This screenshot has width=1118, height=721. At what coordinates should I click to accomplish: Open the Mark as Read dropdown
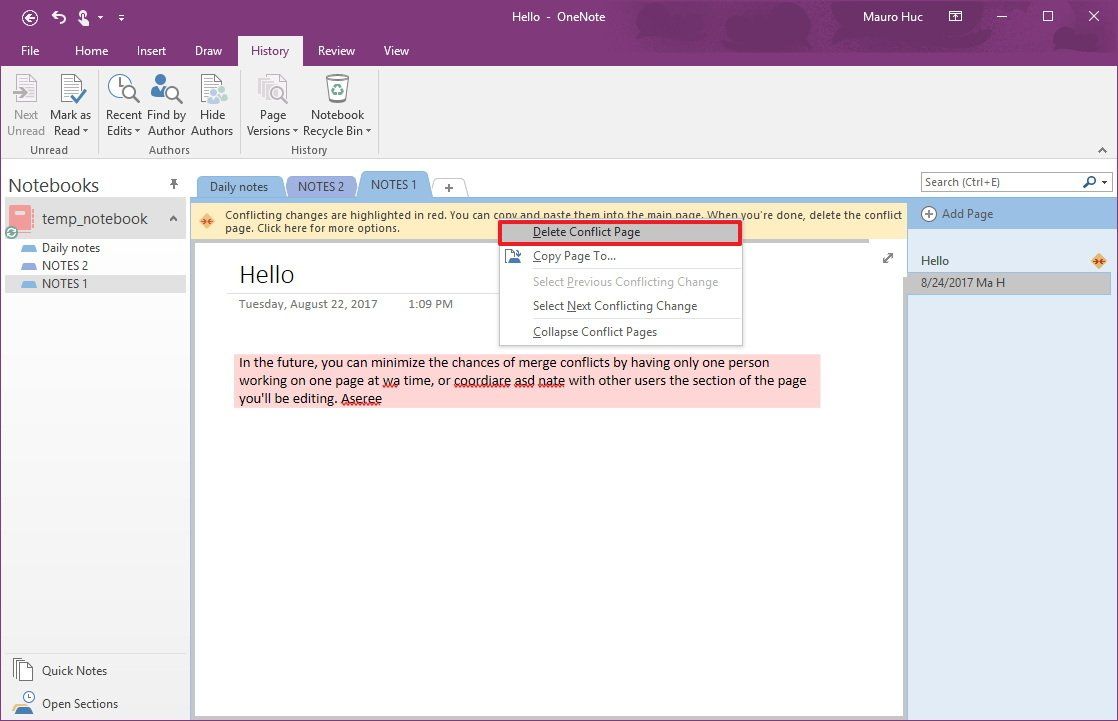click(87, 131)
